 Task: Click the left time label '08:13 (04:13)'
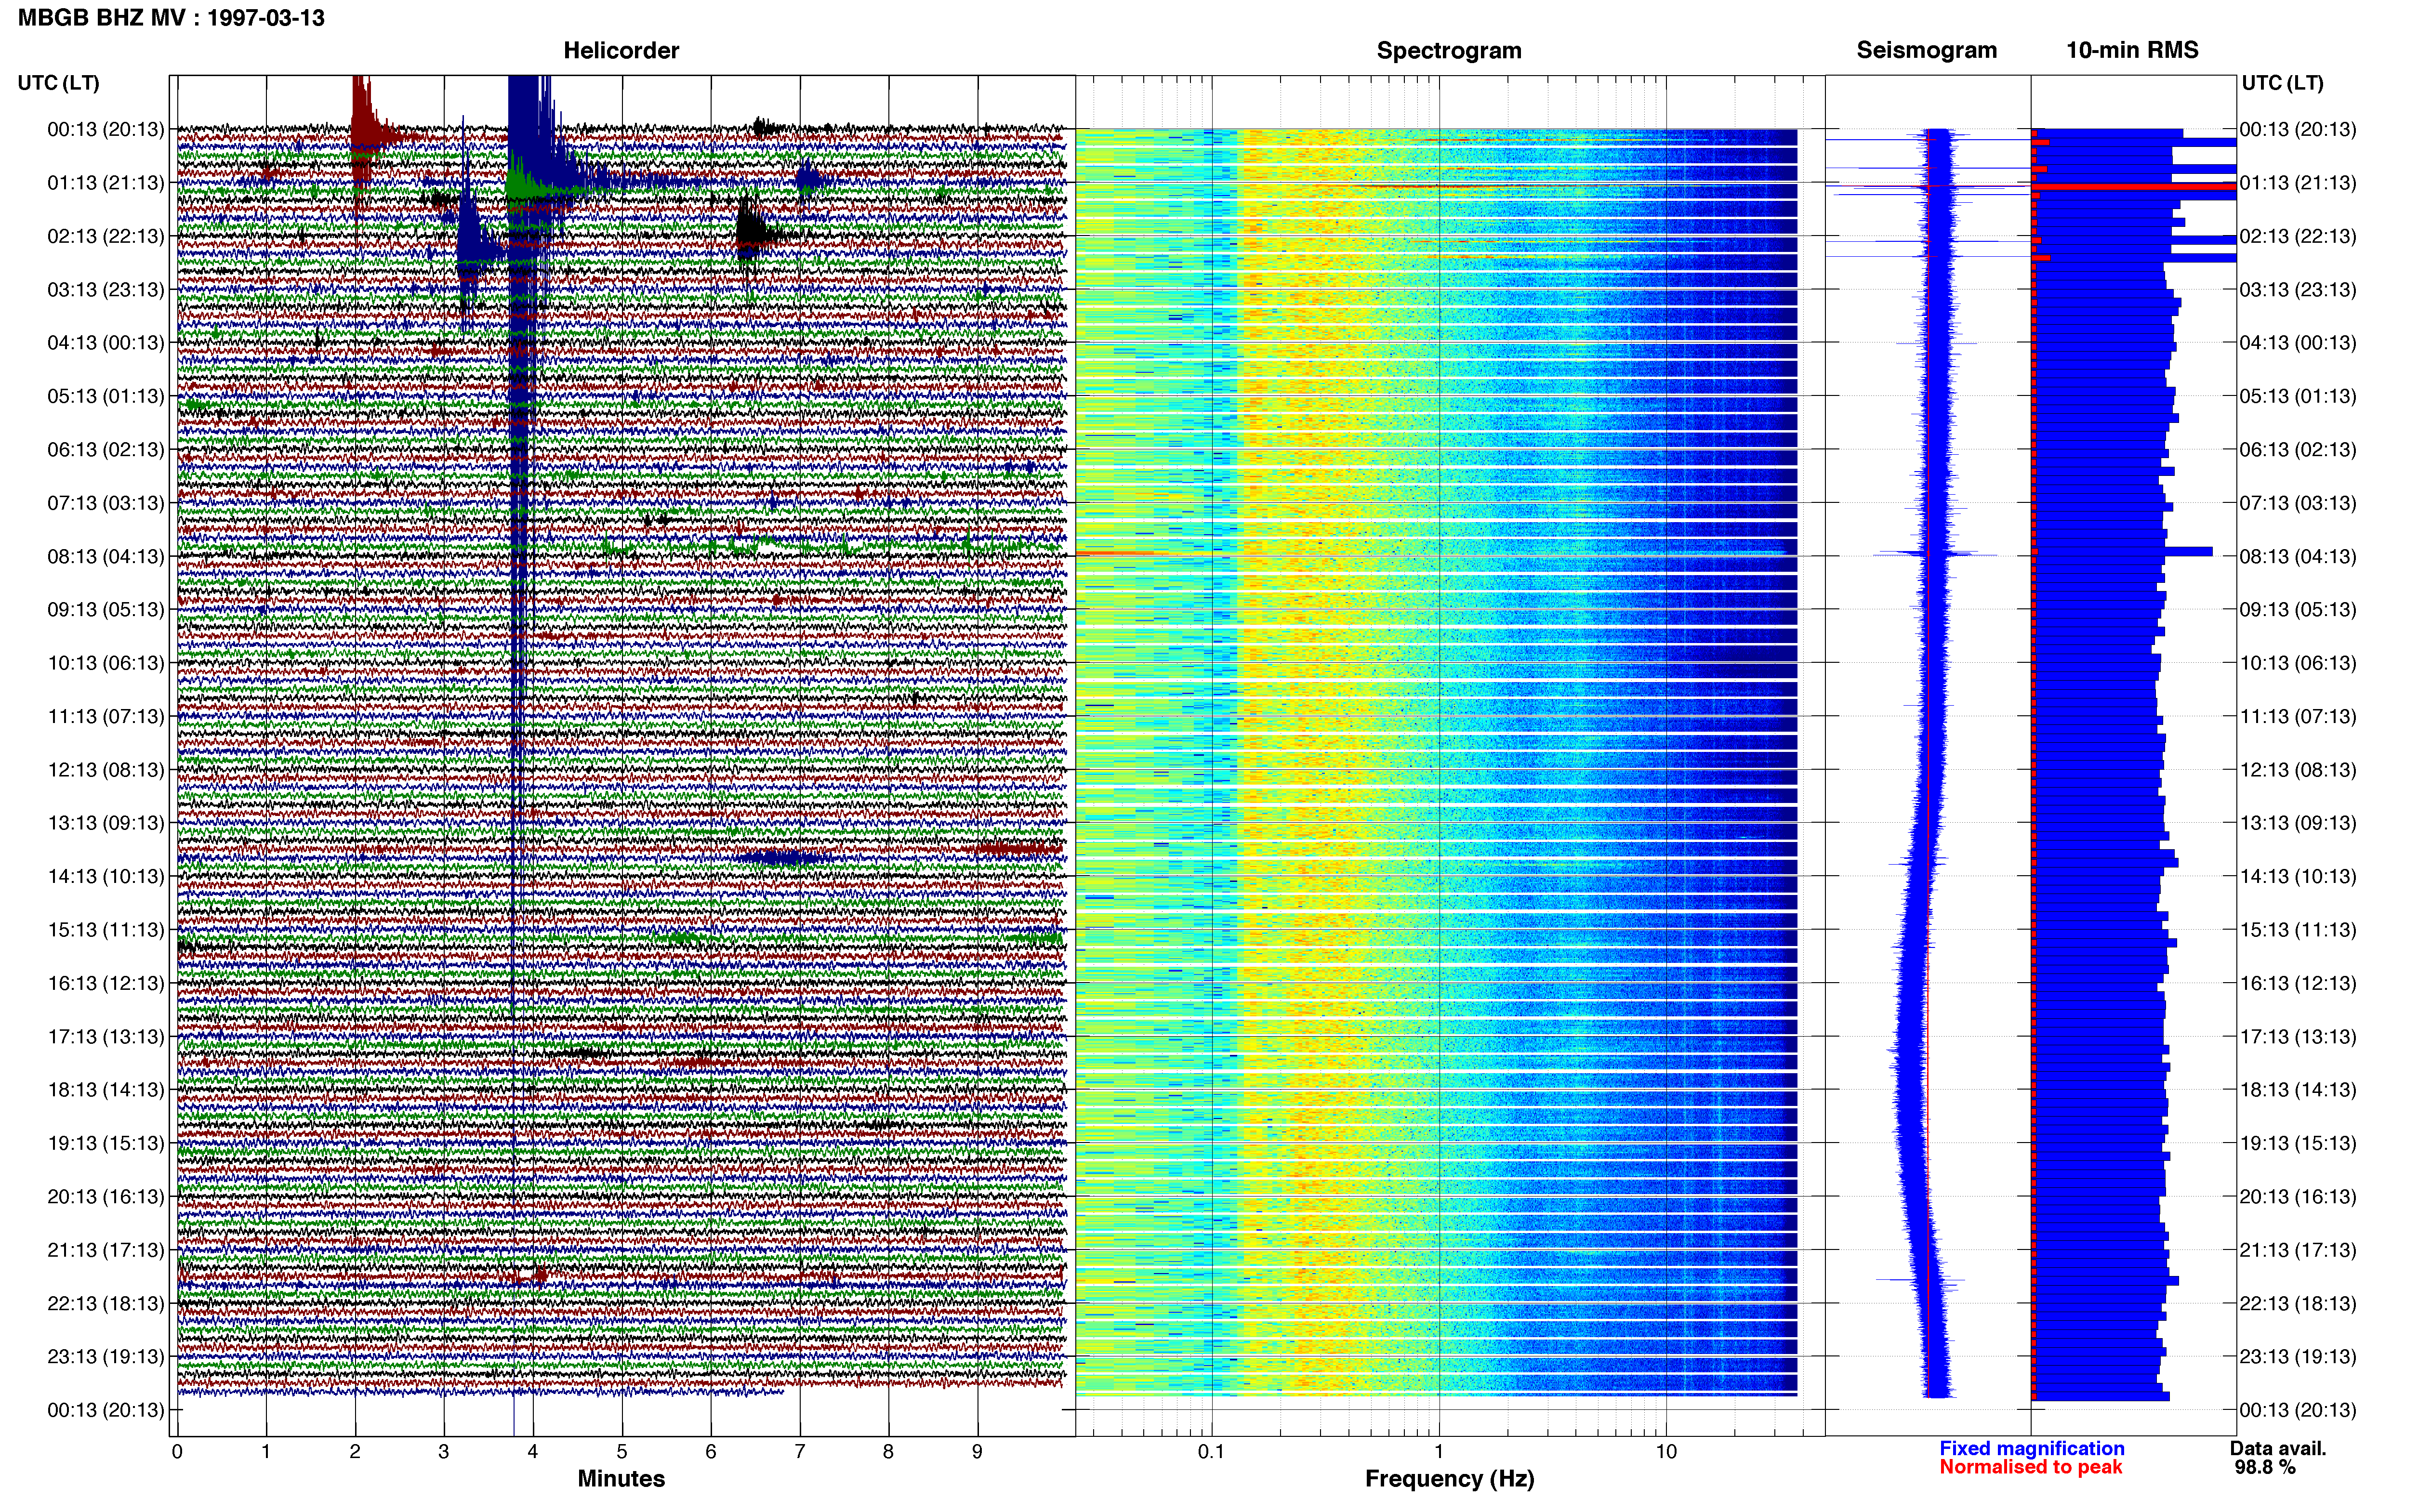pyautogui.click(x=106, y=556)
